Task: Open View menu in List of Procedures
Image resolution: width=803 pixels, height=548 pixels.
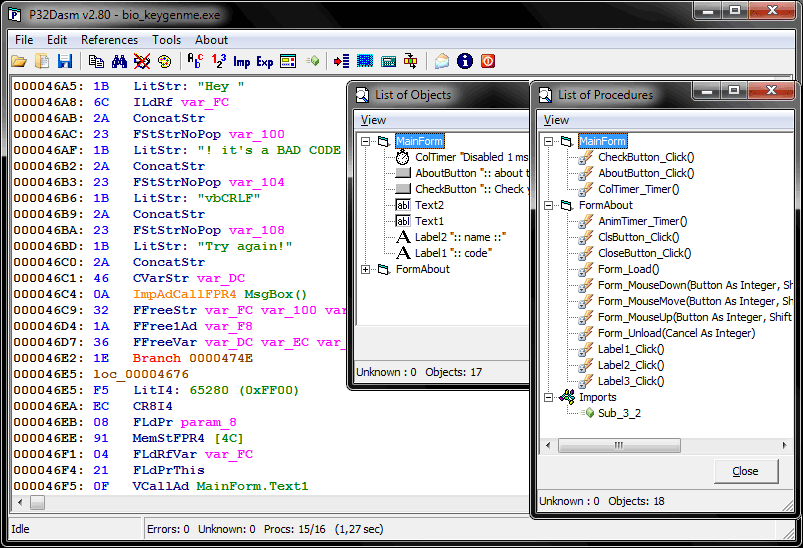Action: coord(556,120)
